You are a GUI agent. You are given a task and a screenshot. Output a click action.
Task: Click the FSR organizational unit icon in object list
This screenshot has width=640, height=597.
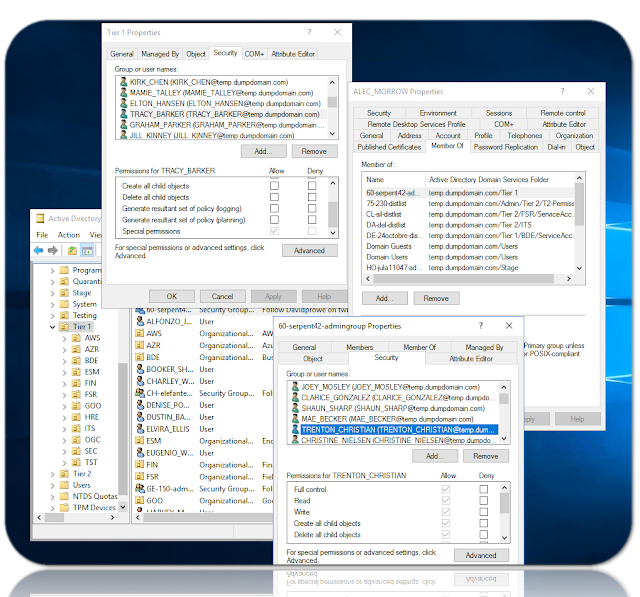click(140, 477)
